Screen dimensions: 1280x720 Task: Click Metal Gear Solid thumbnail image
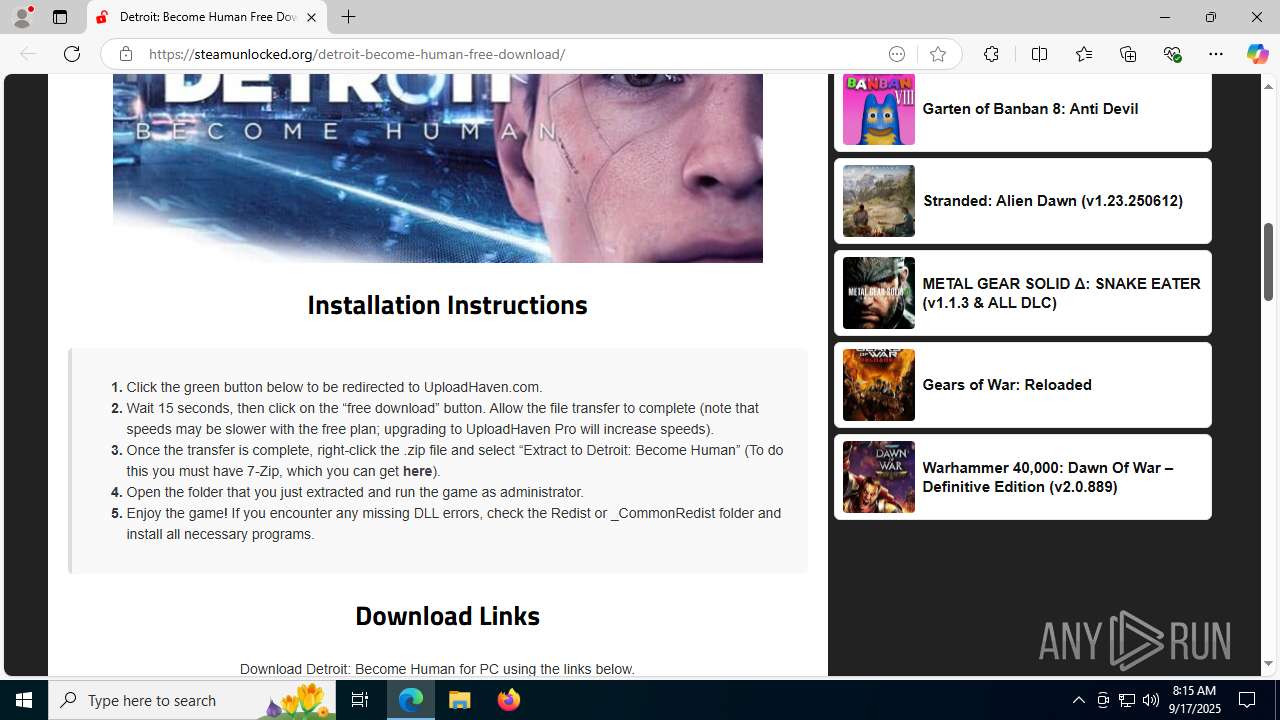coord(878,293)
